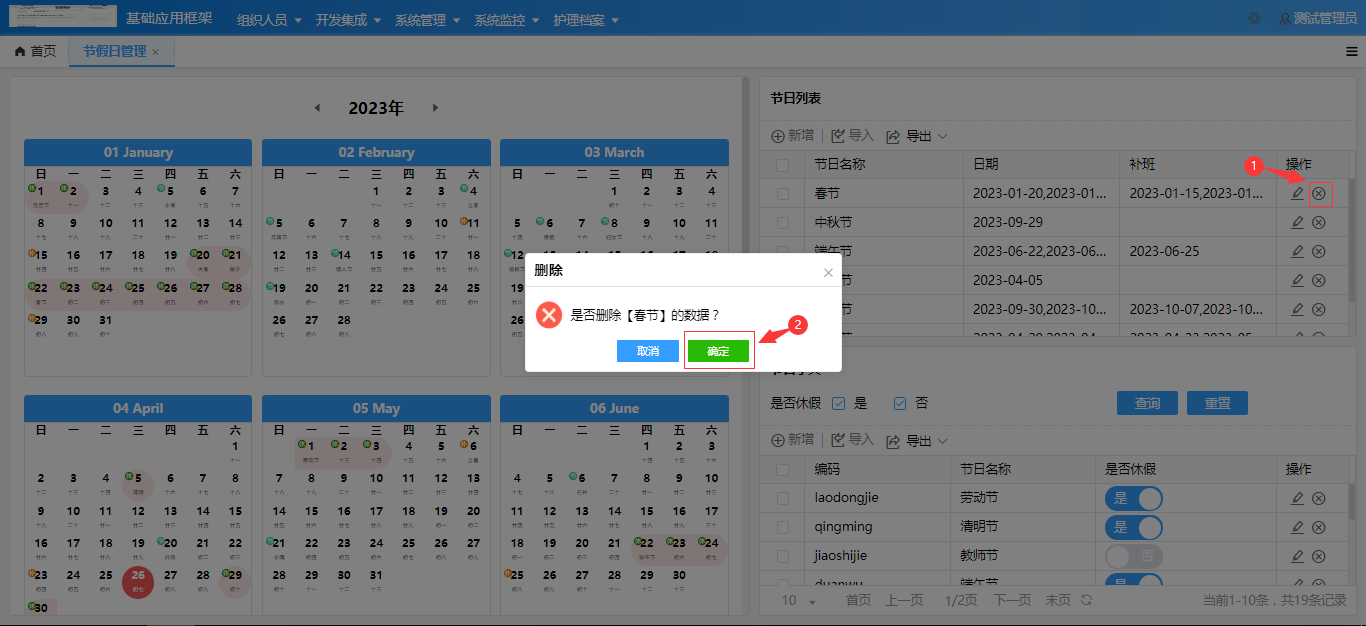Viewport: 1366px width, 626px height.
Task: Select the row checkbox for qingming
Action: pos(784,526)
